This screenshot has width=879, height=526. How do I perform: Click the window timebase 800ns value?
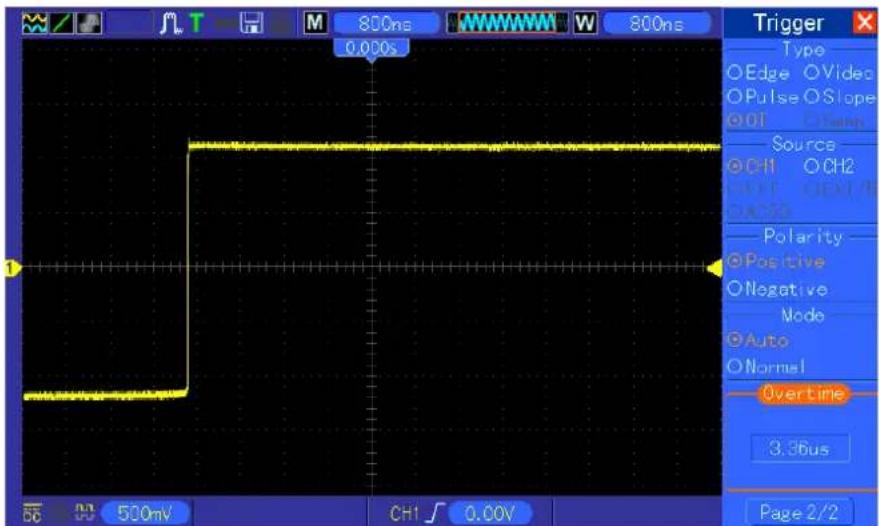point(656,24)
